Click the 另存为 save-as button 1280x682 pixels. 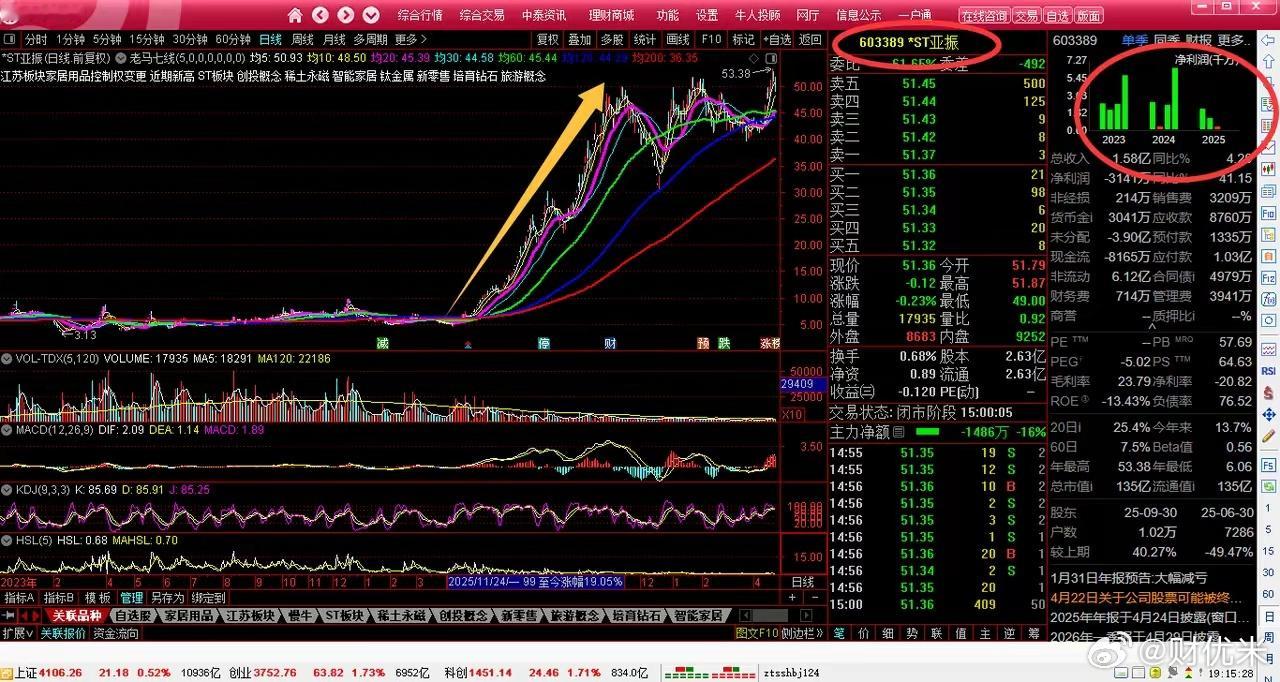pos(166,597)
